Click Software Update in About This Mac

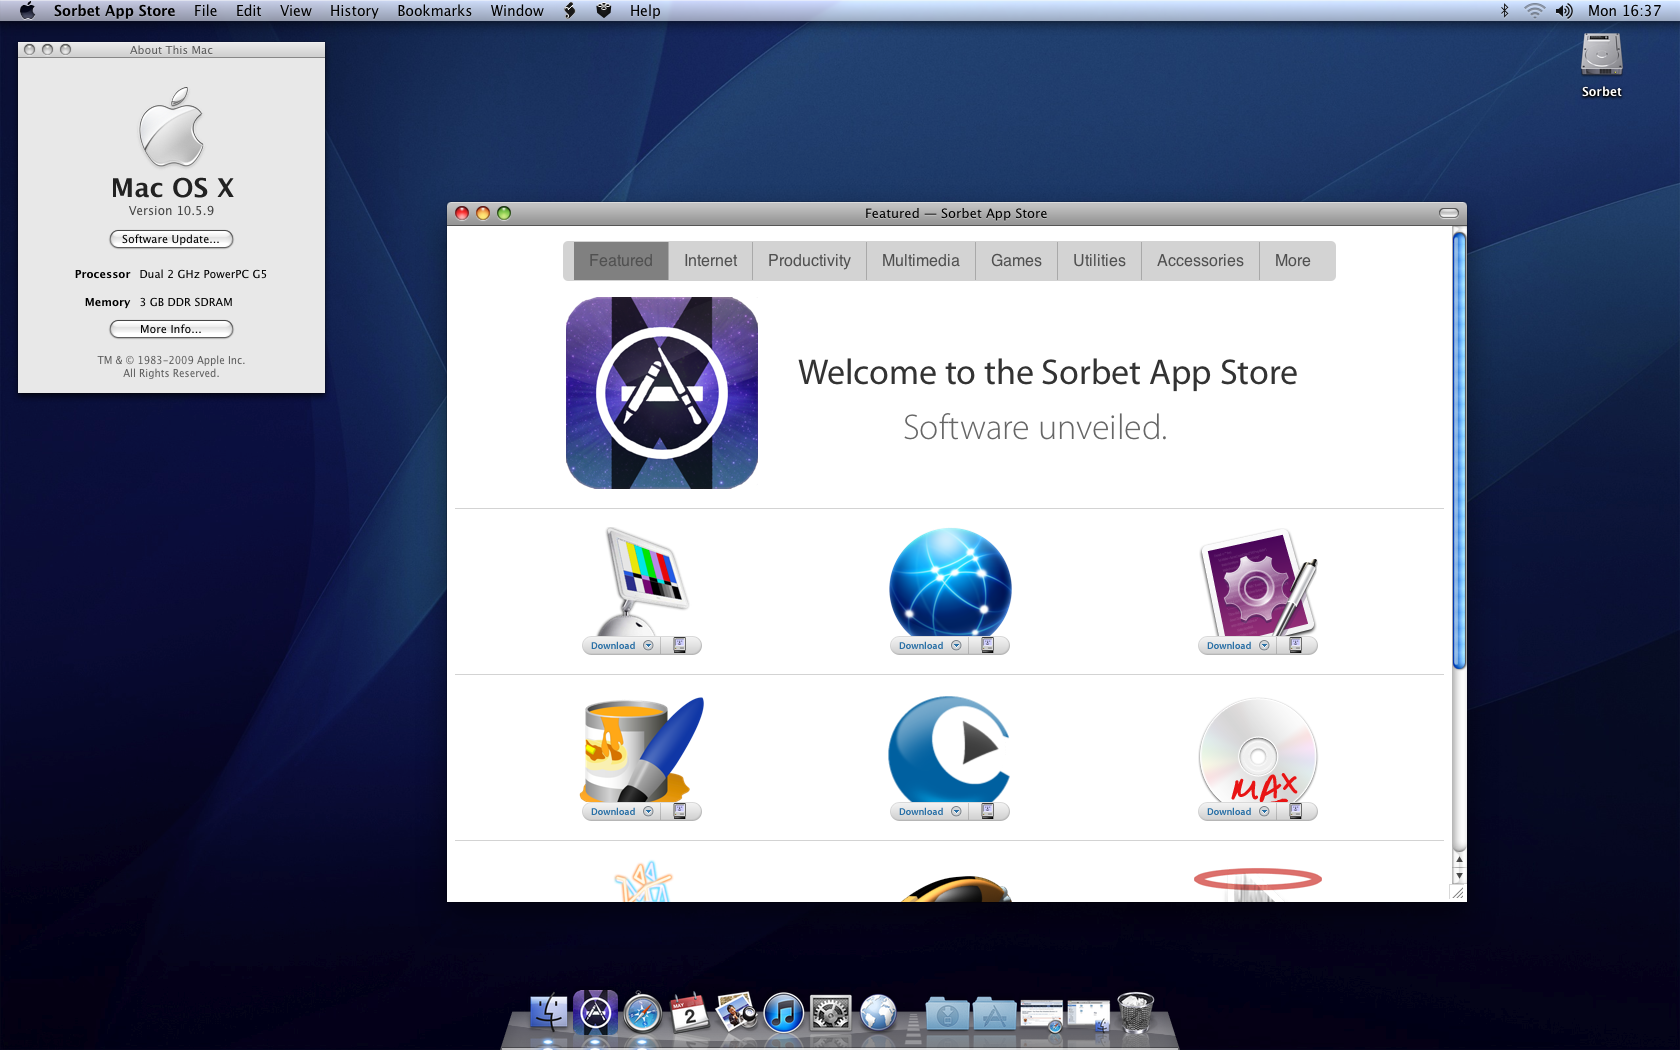(171, 239)
